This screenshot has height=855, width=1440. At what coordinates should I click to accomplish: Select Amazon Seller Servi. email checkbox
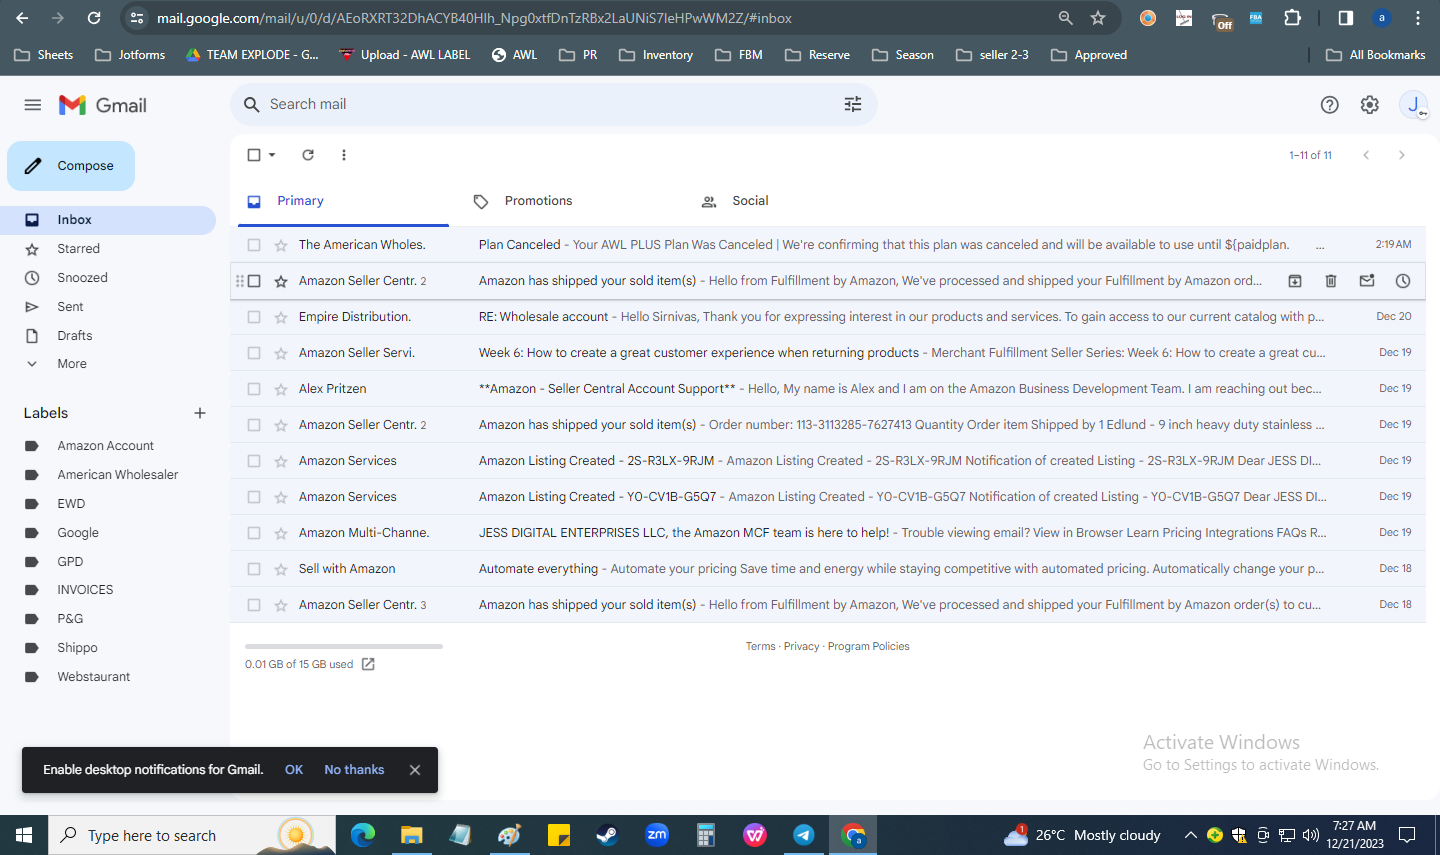click(x=254, y=353)
